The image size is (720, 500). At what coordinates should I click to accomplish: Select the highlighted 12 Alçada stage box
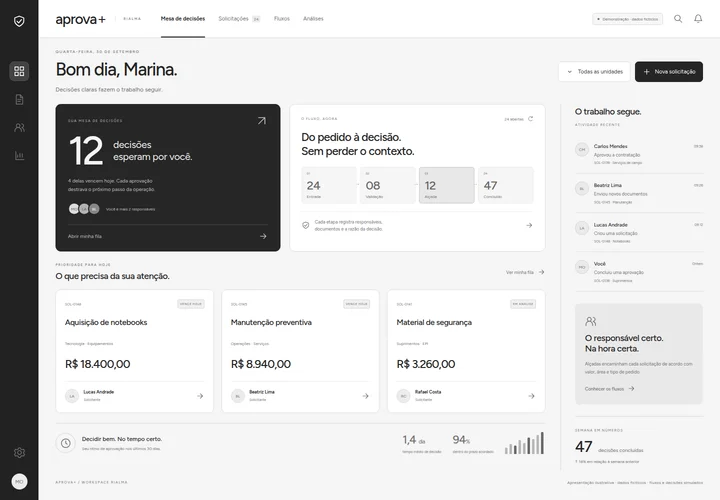point(447,185)
